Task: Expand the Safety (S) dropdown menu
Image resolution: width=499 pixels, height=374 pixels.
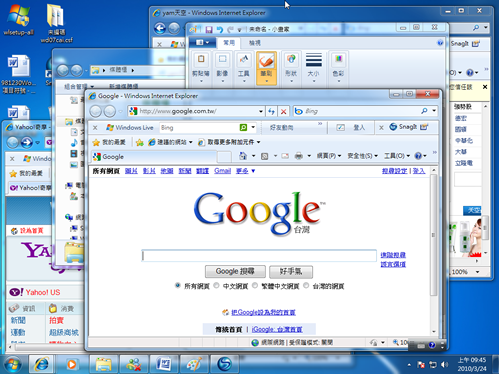Action: tap(362, 156)
